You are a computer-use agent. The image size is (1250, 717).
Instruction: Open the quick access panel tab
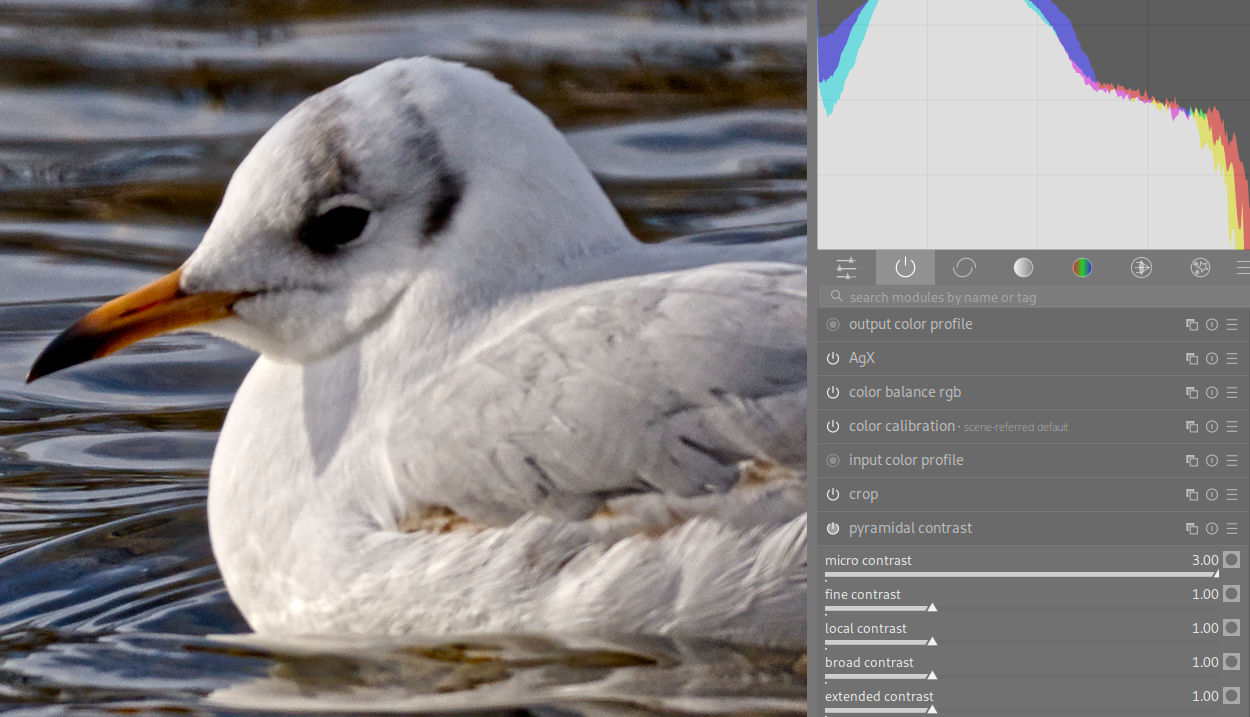pyautogui.click(x=846, y=268)
